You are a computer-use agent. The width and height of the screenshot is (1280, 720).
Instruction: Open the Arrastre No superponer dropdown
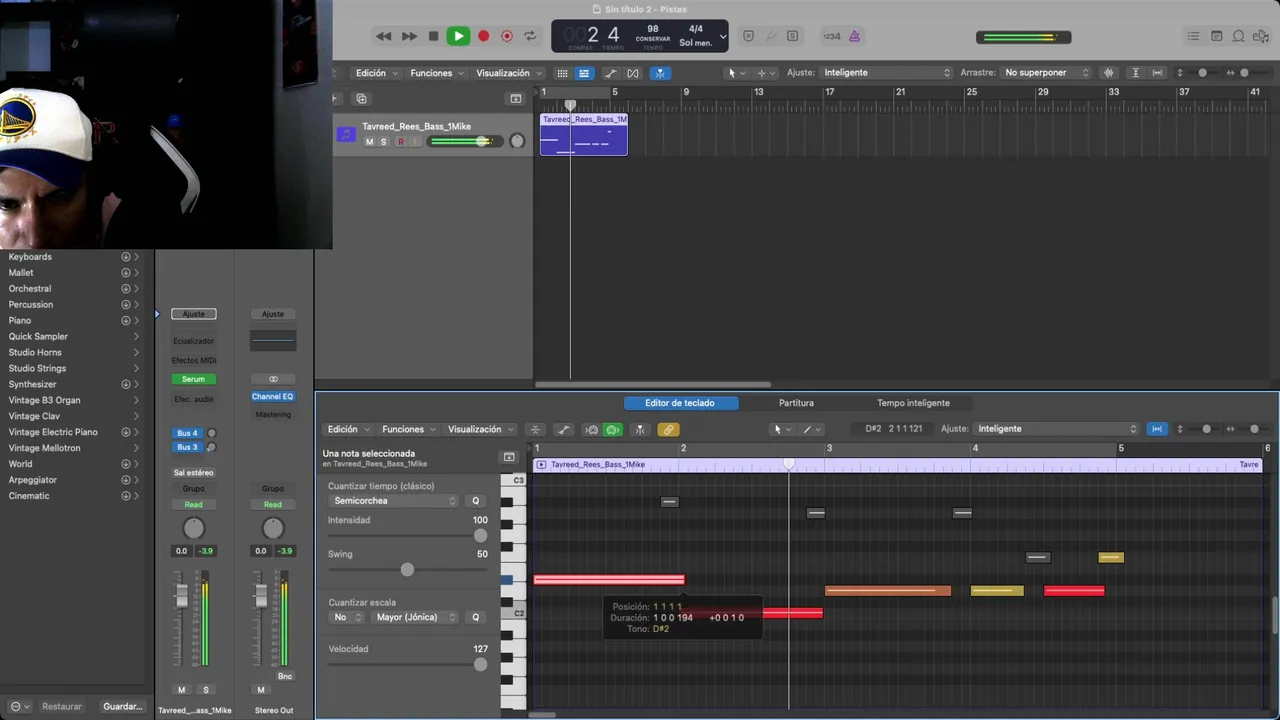pyautogui.click(x=1045, y=73)
